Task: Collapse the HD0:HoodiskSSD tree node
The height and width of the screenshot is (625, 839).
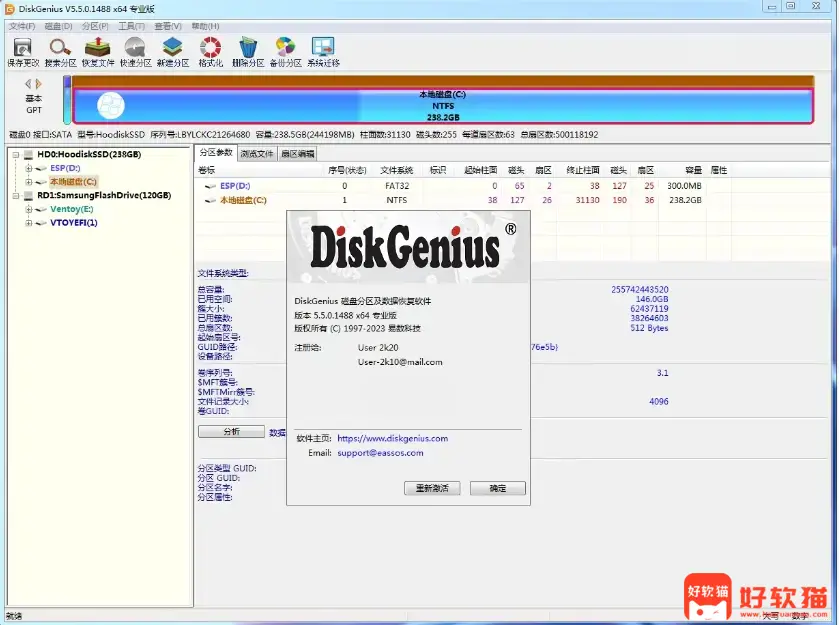Action: tap(16, 155)
